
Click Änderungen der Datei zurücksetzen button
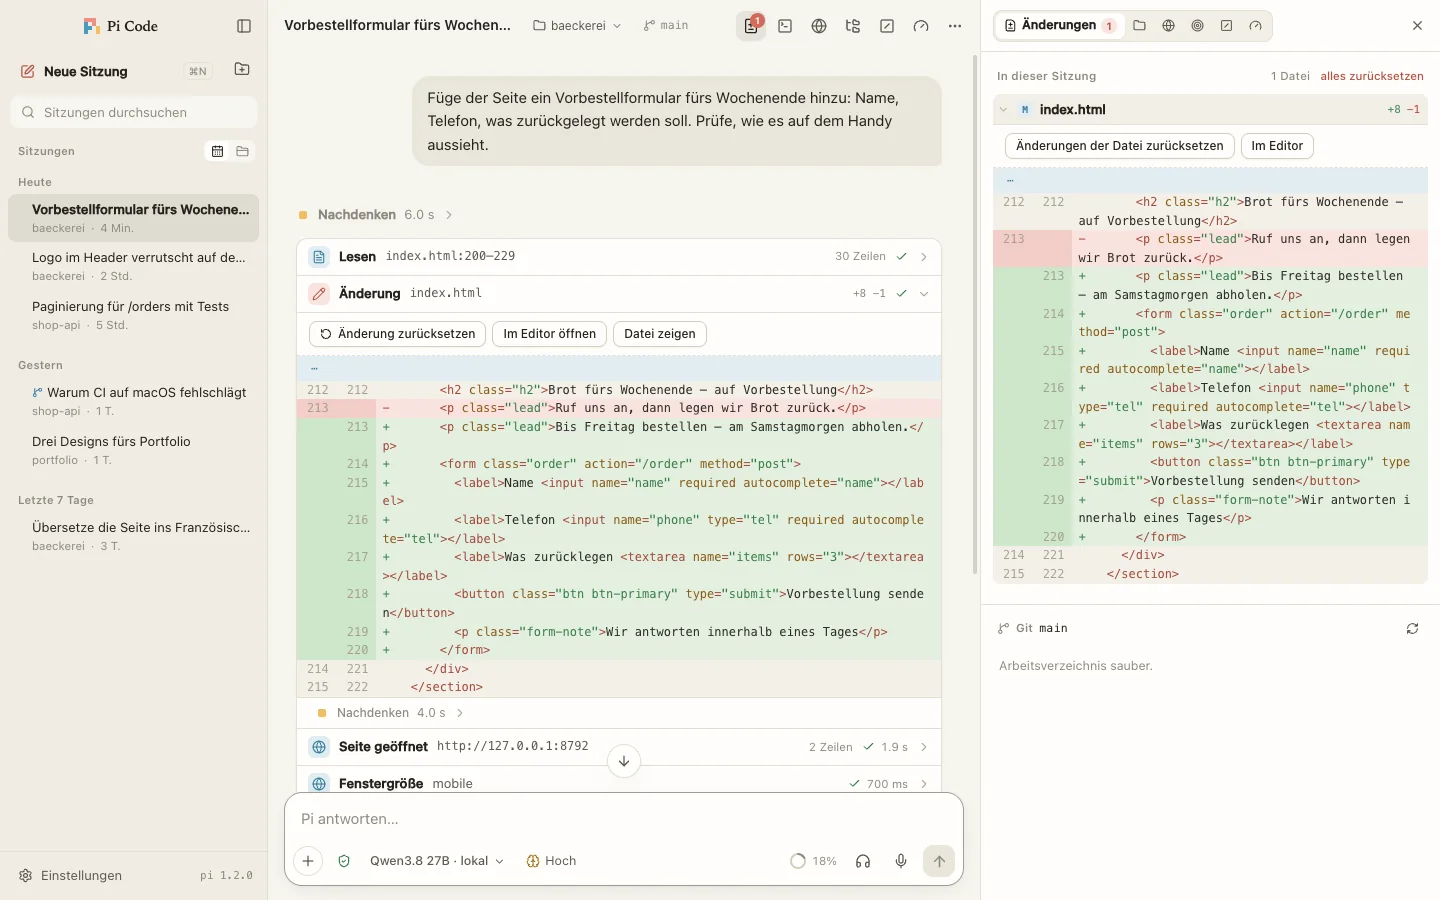pyautogui.click(x=1119, y=146)
